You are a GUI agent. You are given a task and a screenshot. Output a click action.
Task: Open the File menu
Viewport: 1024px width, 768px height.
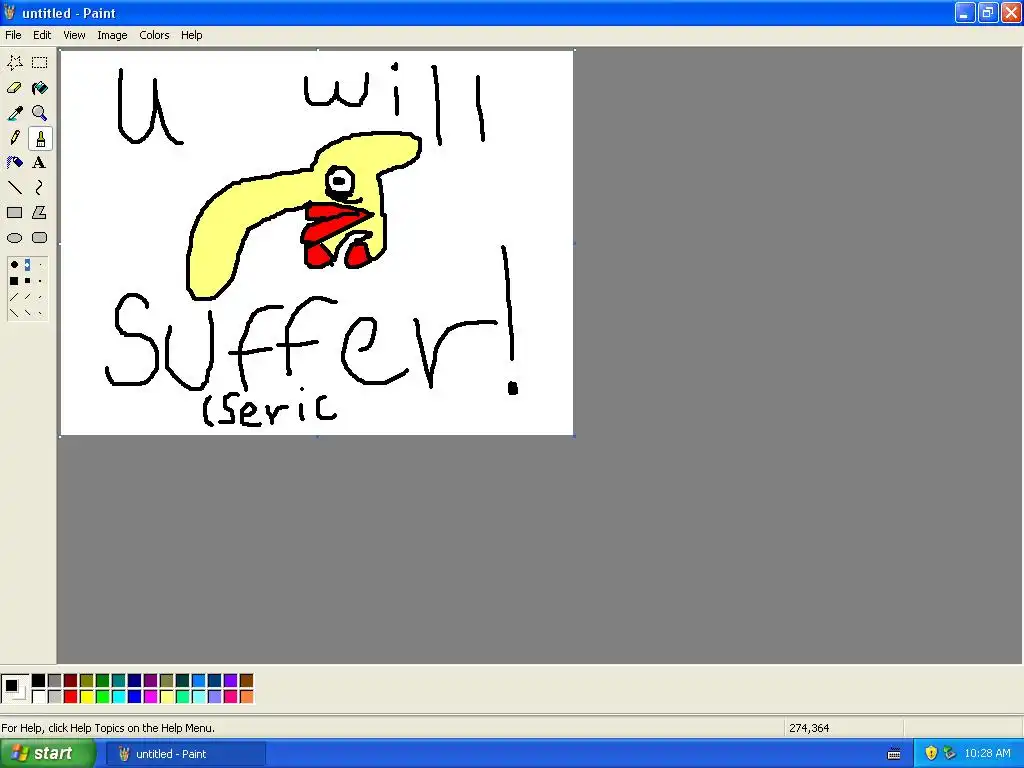pos(13,35)
